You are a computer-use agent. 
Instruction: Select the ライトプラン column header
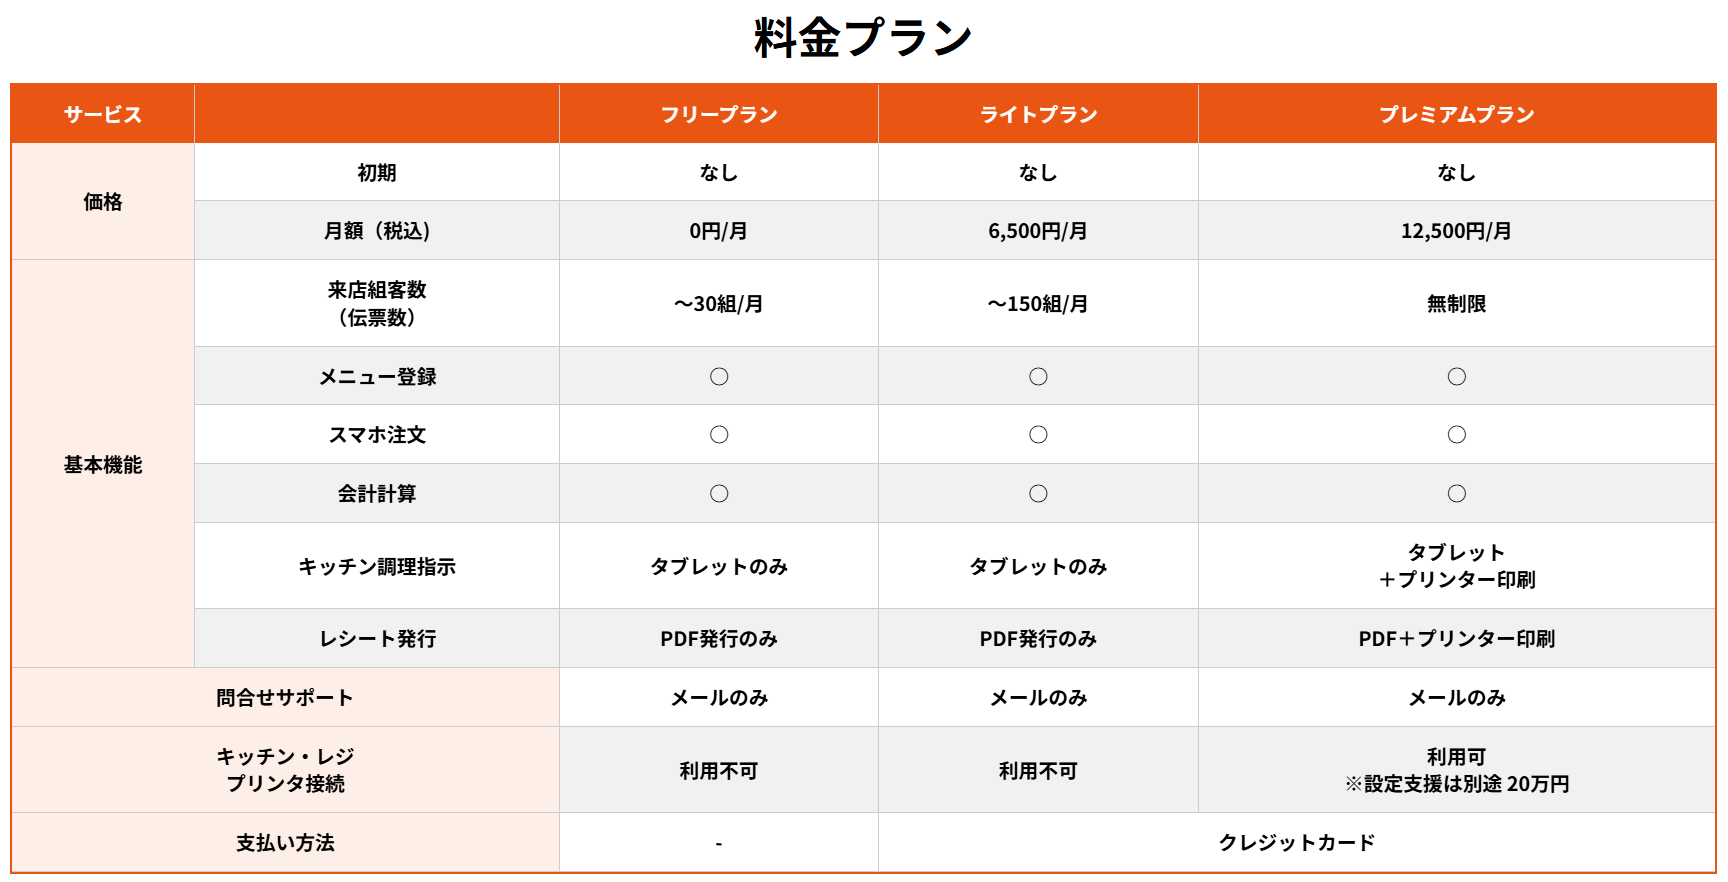point(1038,114)
